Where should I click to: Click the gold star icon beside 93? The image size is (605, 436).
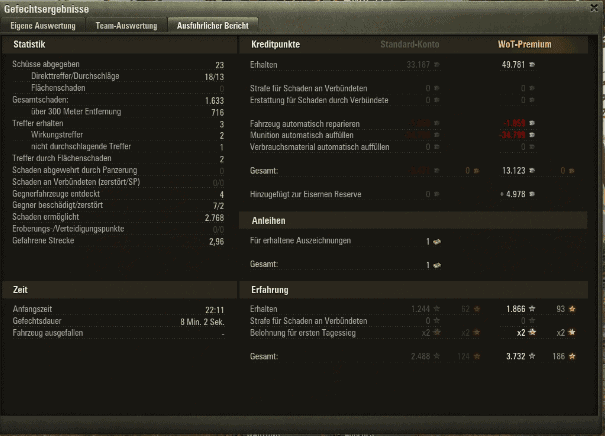pyautogui.click(x=572, y=308)
